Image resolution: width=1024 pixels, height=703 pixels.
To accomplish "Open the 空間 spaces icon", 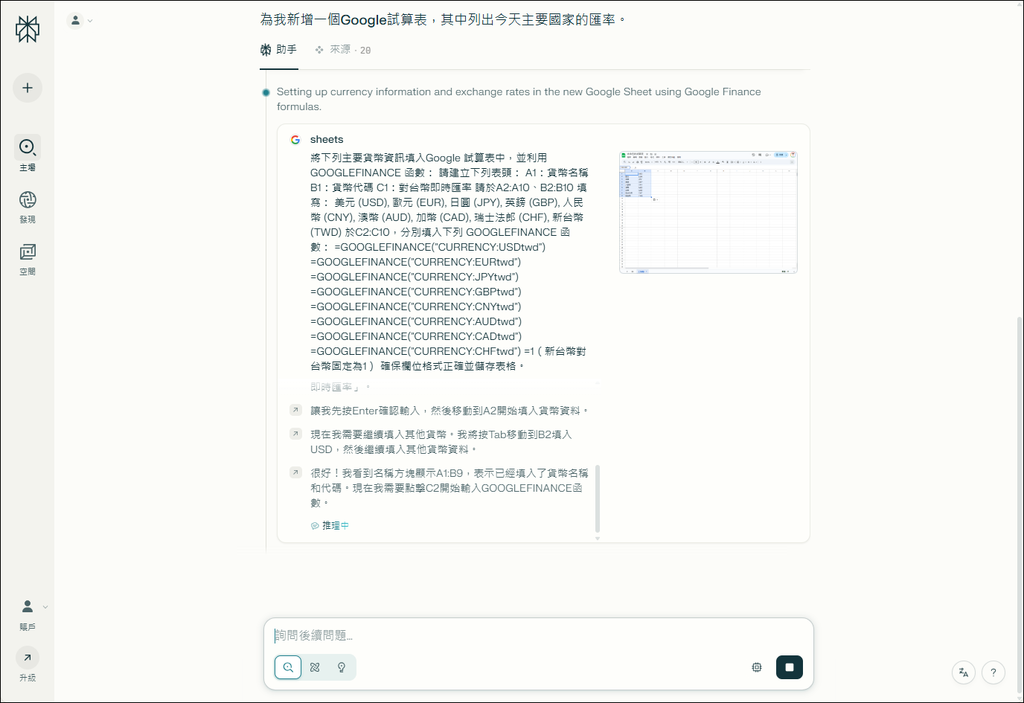I will point(27,252).
